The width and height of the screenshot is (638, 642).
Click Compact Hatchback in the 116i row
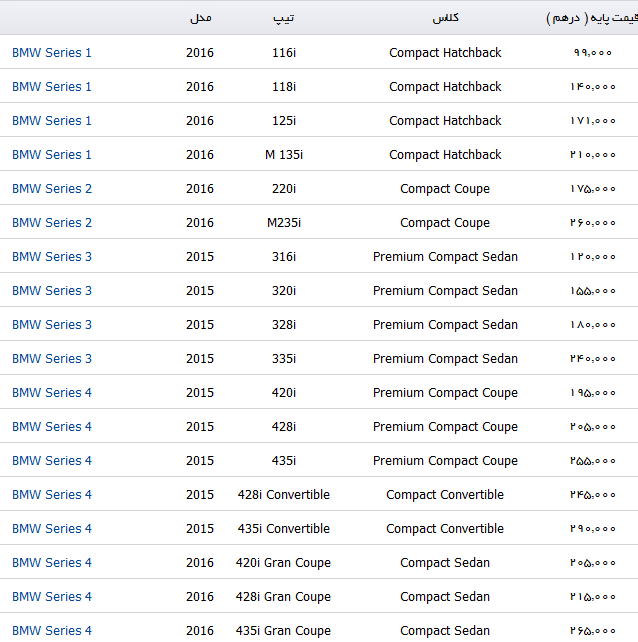tap(445, 53)
